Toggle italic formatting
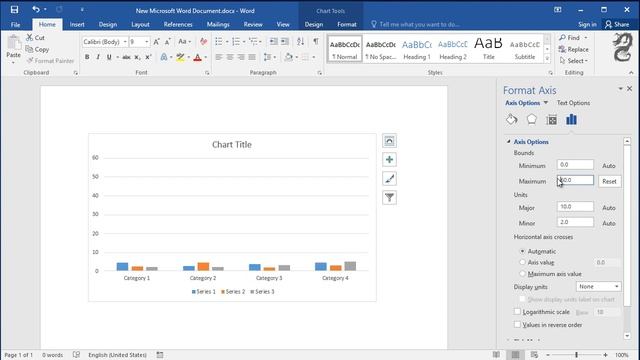Screen dimensions: 640x360 click(x=98, y=57)
